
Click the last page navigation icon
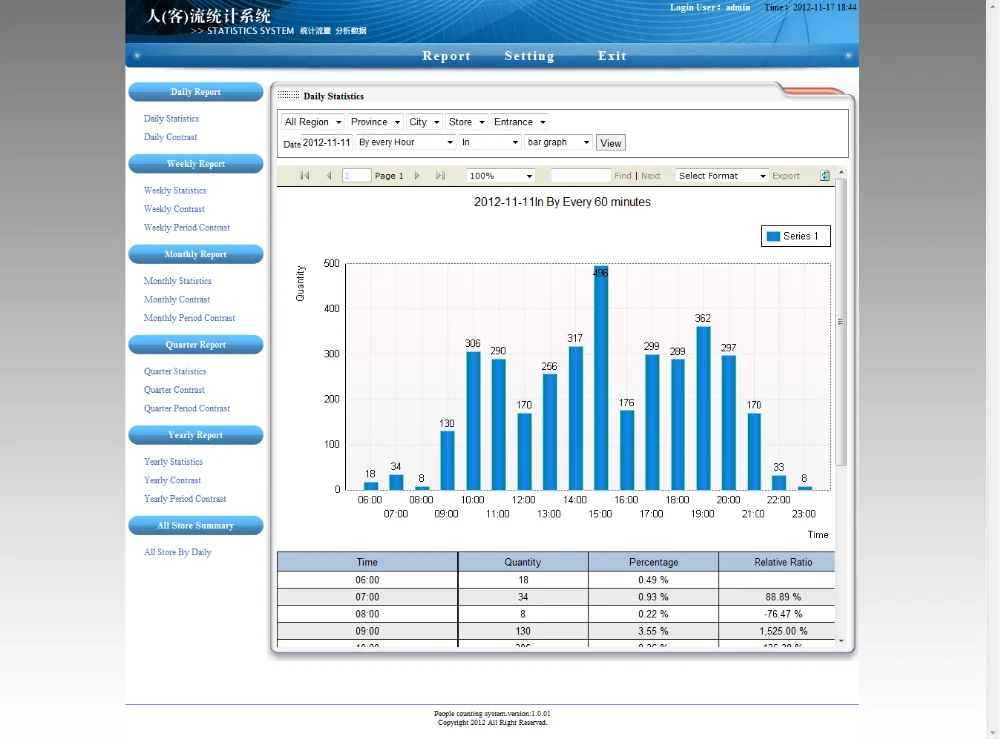point(440,175)
